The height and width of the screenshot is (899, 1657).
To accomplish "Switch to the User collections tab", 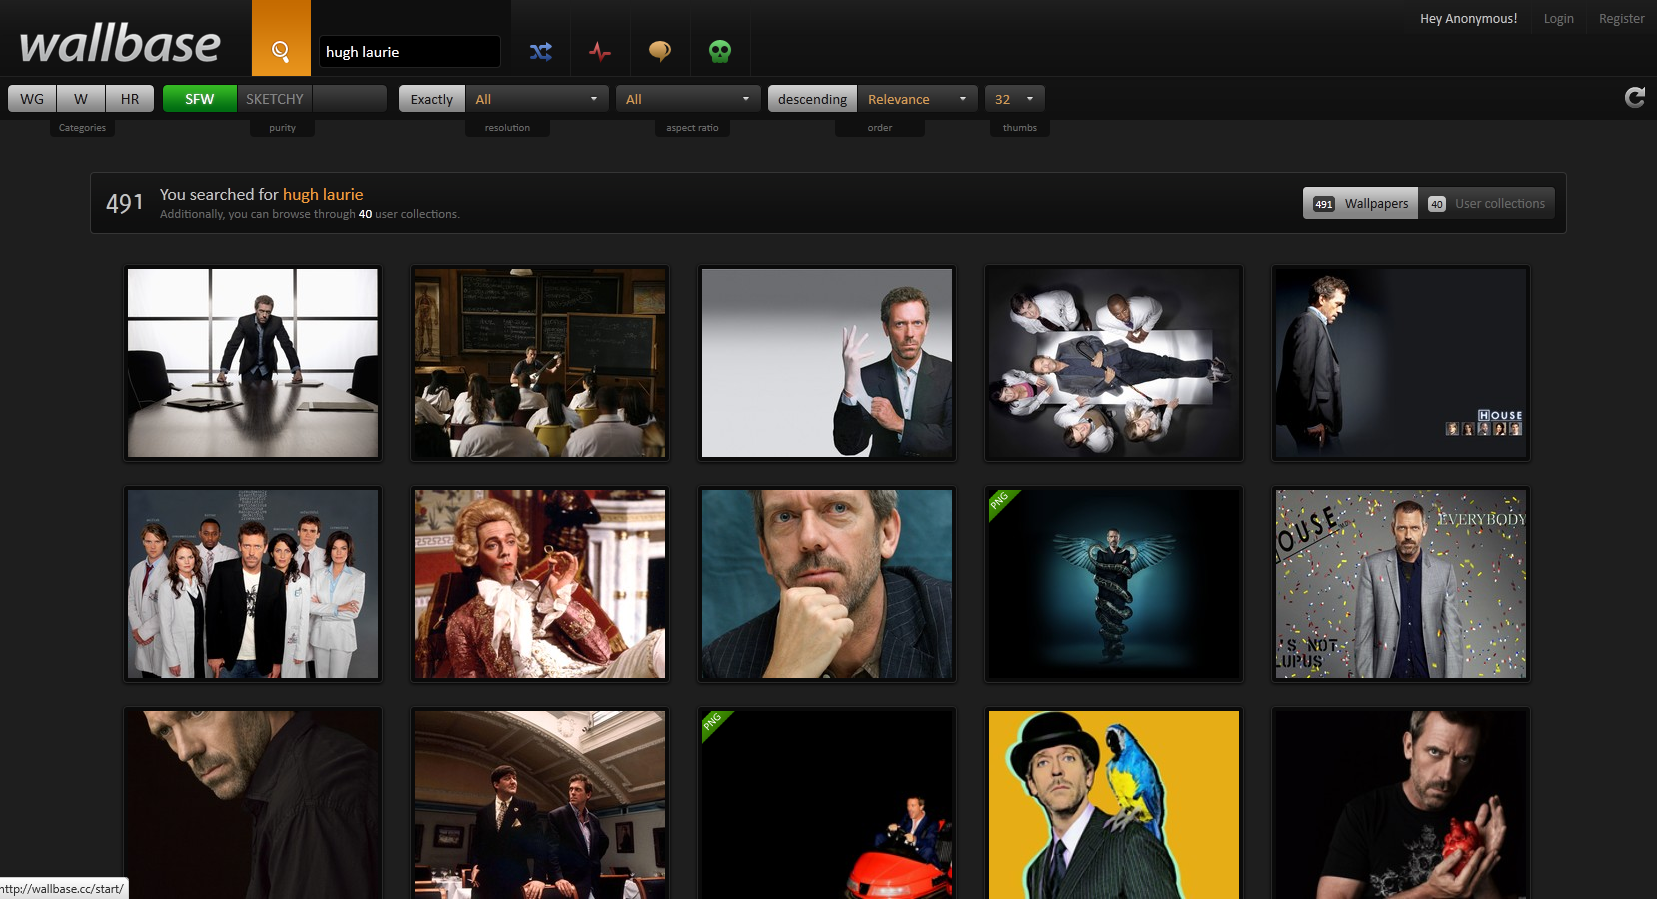I will (x=1486, y=203).
